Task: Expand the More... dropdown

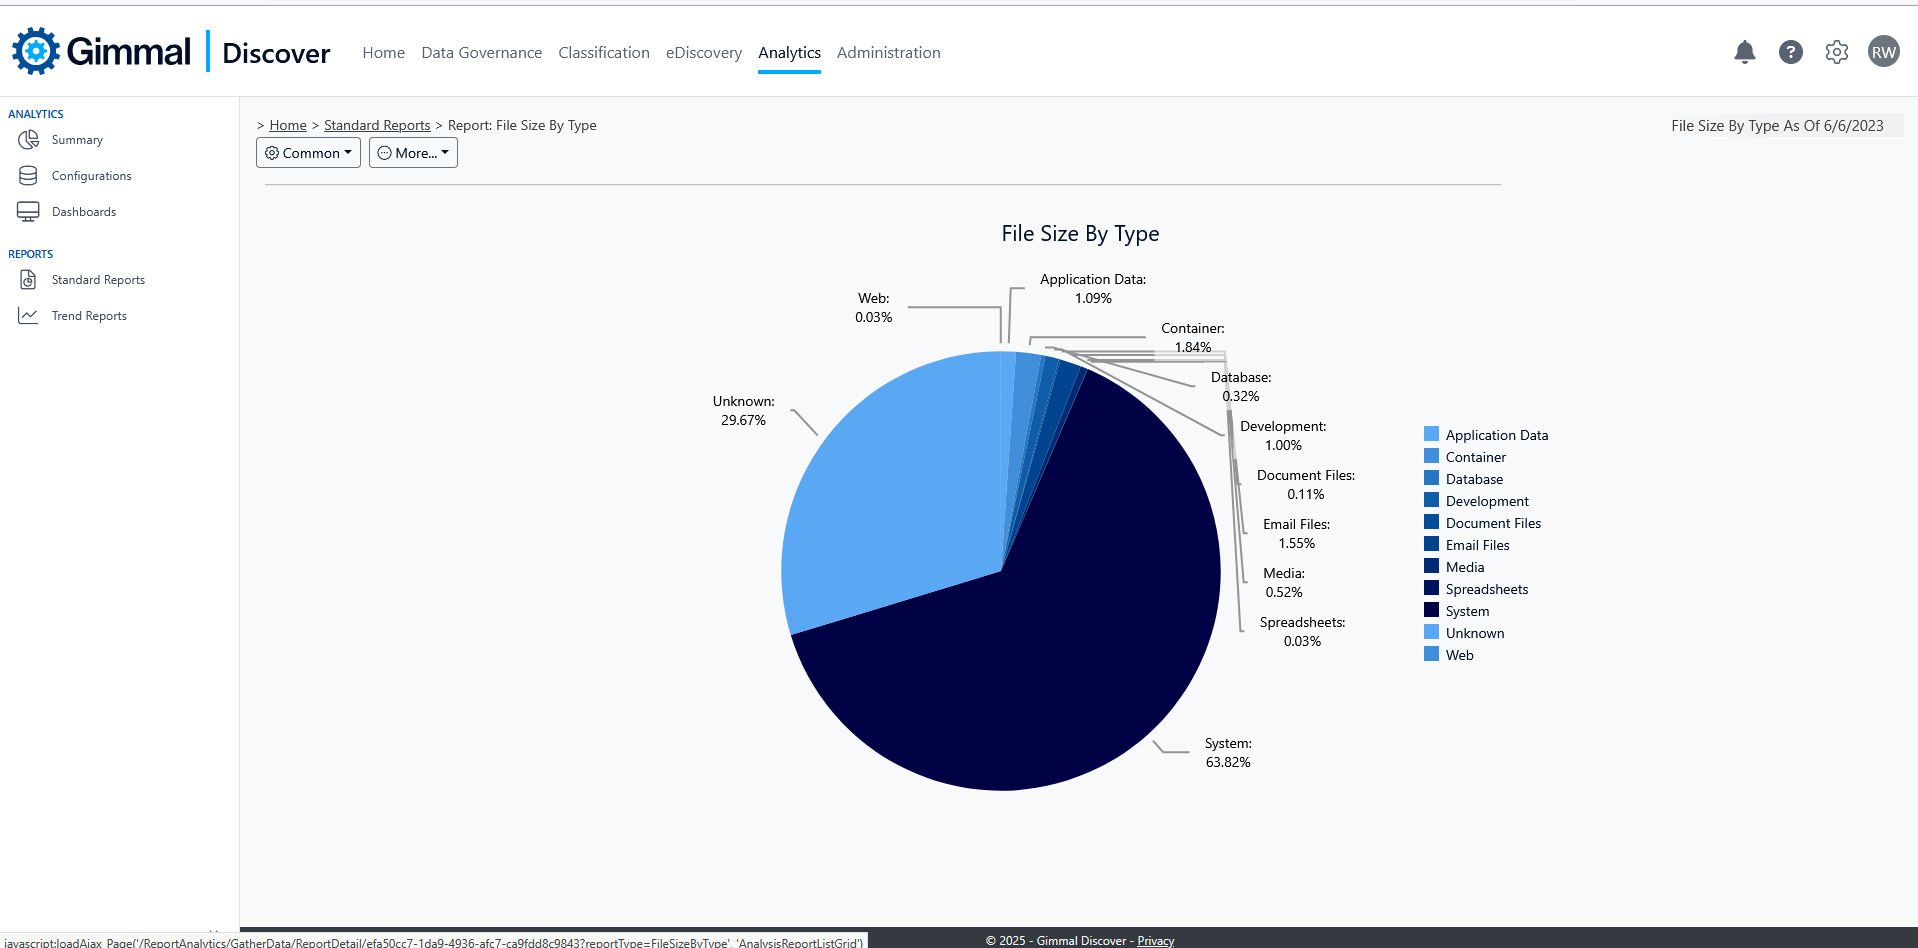Action: click(x=413, y=153)
